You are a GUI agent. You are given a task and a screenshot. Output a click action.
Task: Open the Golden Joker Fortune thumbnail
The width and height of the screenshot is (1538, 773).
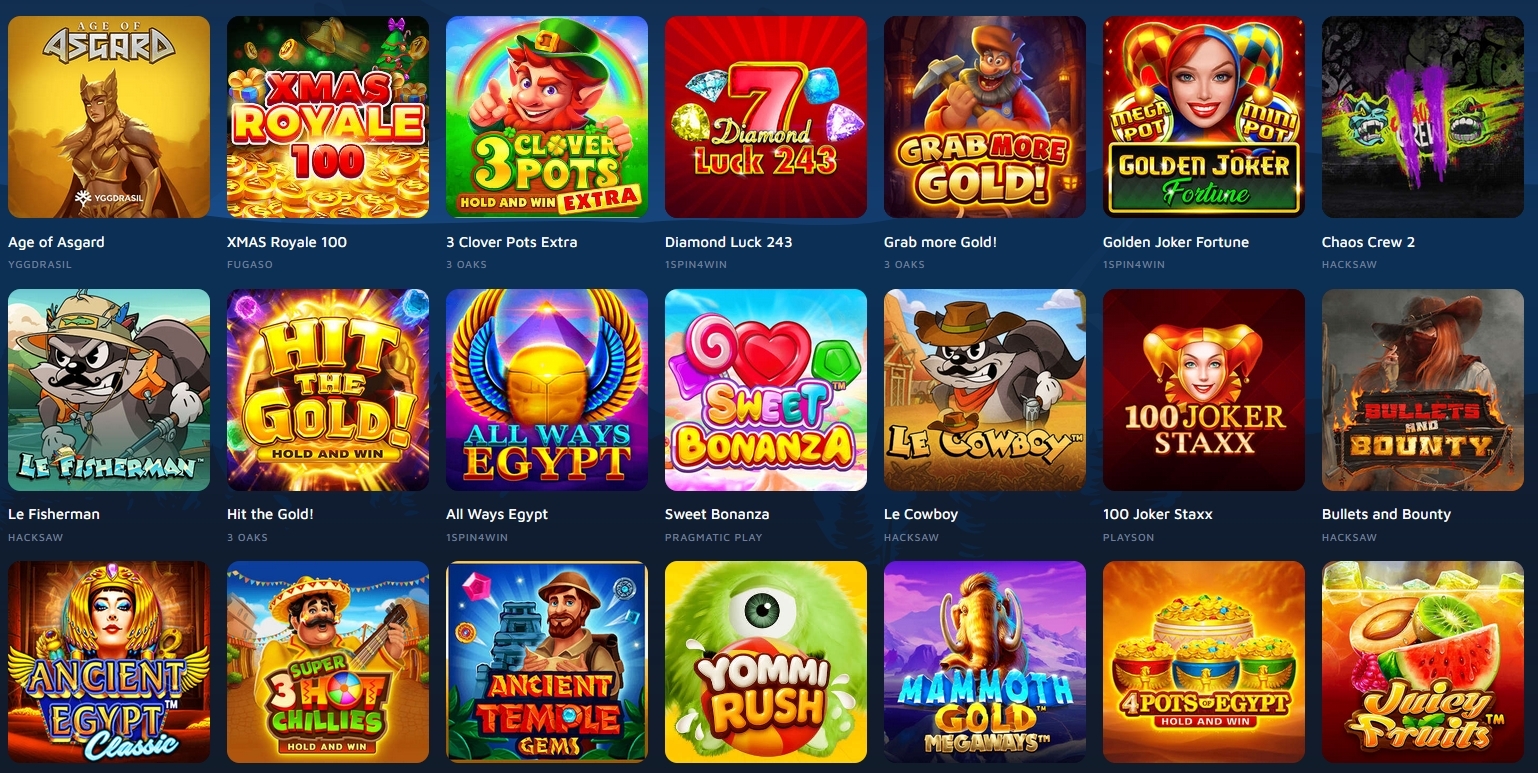1204,117
